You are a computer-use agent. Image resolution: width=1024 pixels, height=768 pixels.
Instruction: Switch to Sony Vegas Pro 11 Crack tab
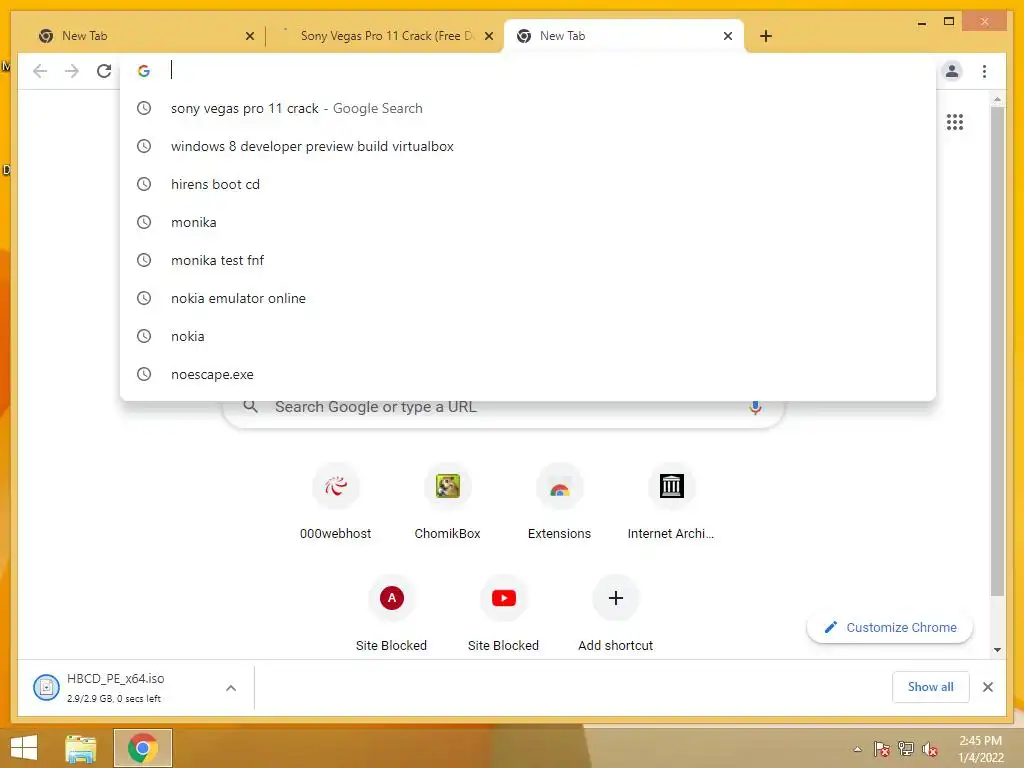pyautogui.click(x=385, y=36)
